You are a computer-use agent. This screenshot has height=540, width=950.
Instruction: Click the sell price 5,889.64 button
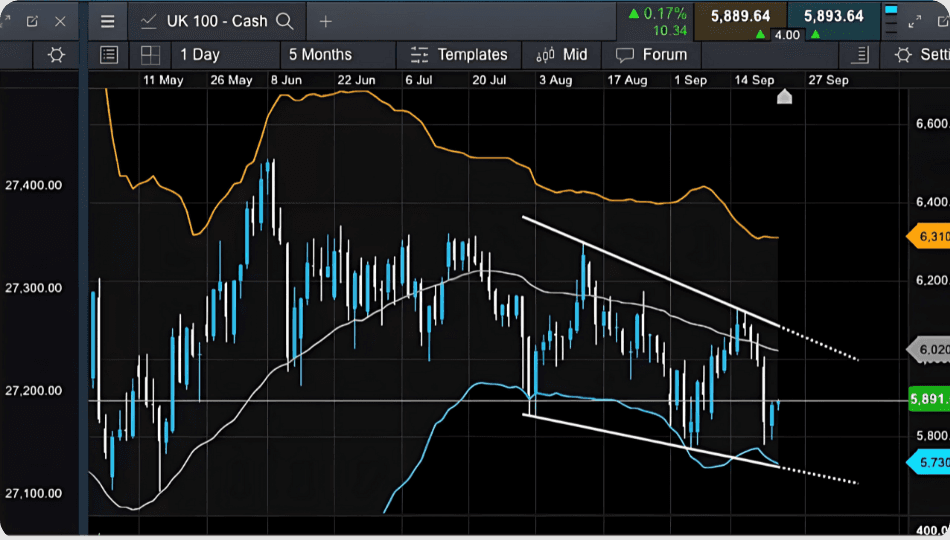[x=740, y=15]
